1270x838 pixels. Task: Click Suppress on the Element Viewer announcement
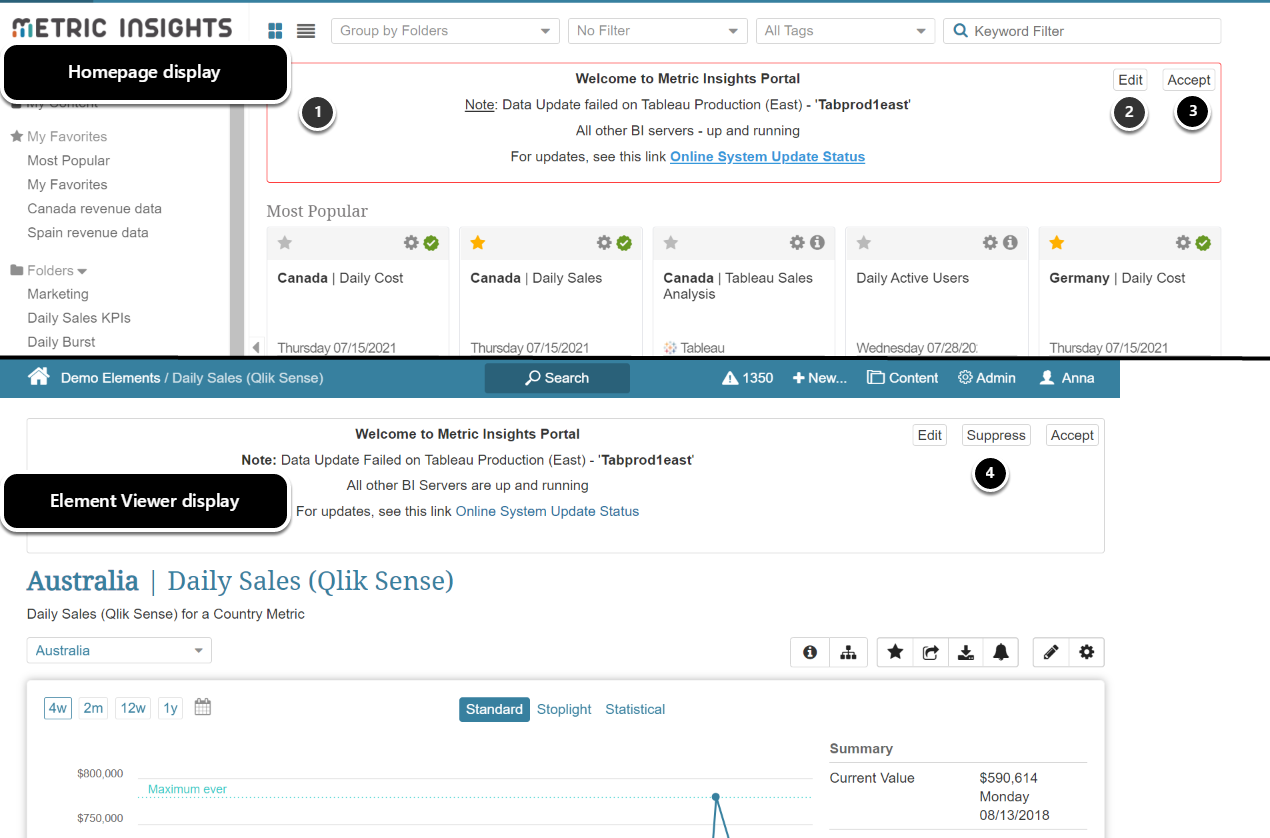996,435
